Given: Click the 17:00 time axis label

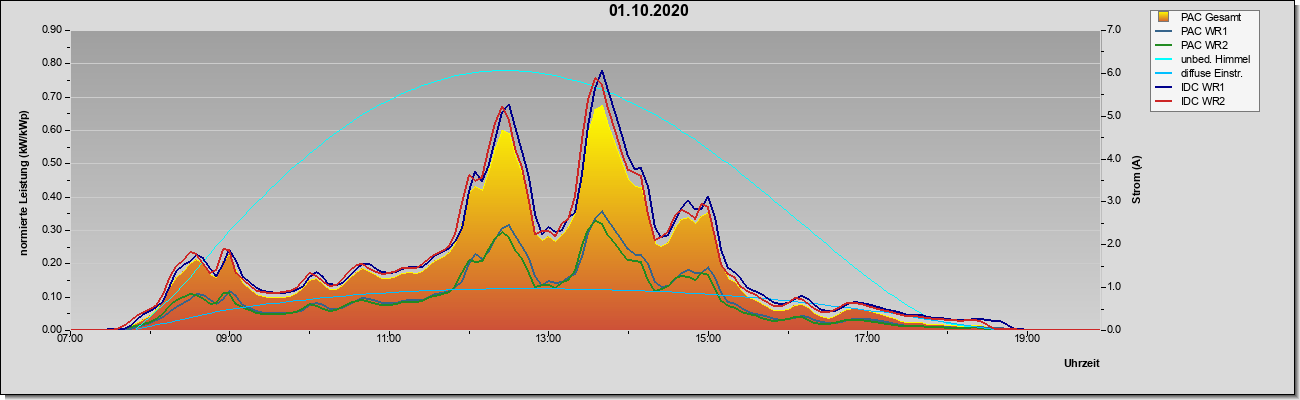Looking at the screenshot, I should coord(867,338).
